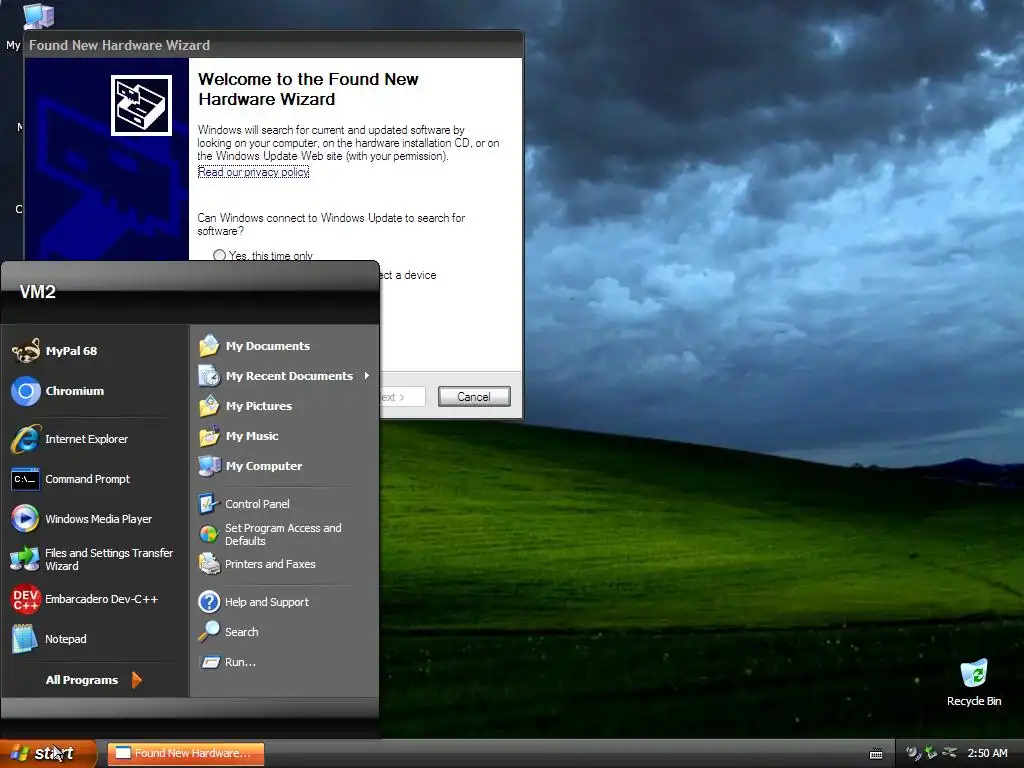Viewport: 1024px width, 768px height.
Task: Click the All Programs label
Action: (x=82, y=680)
